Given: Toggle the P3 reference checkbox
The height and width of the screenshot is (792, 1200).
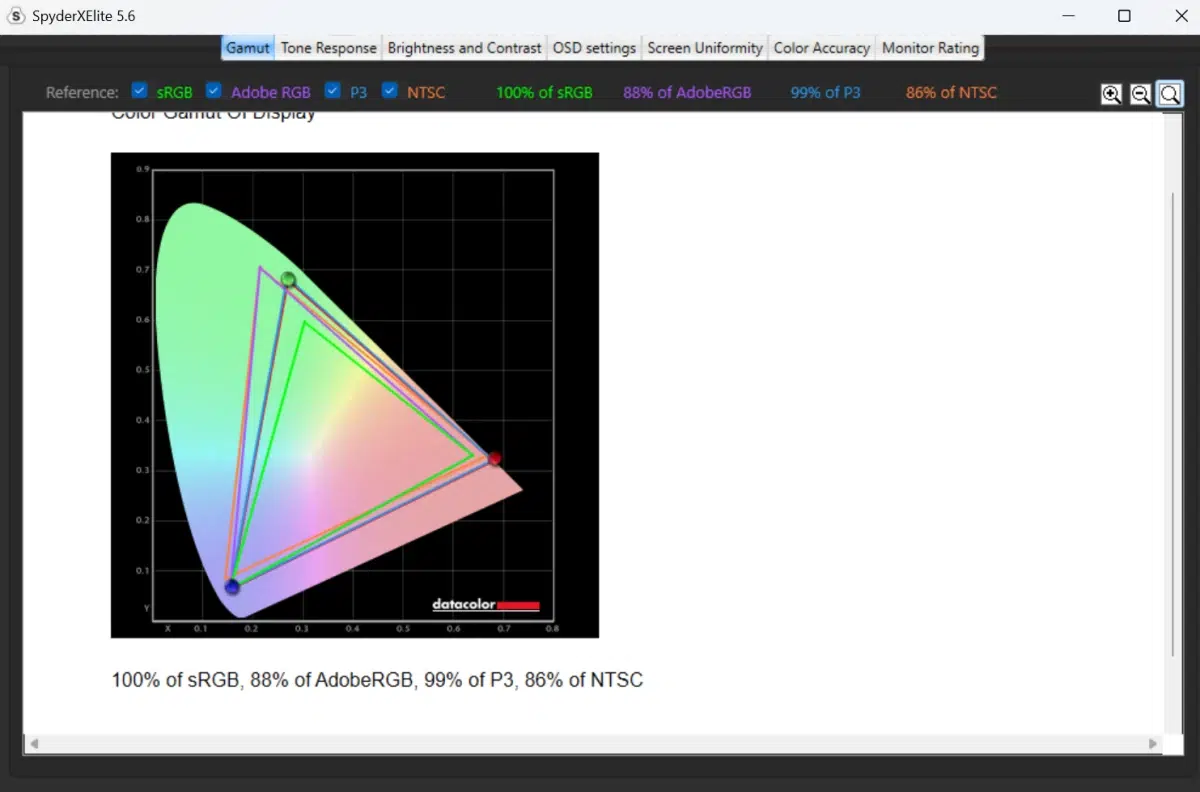Looking at the screenshot, I should click(x=333, y=90).
